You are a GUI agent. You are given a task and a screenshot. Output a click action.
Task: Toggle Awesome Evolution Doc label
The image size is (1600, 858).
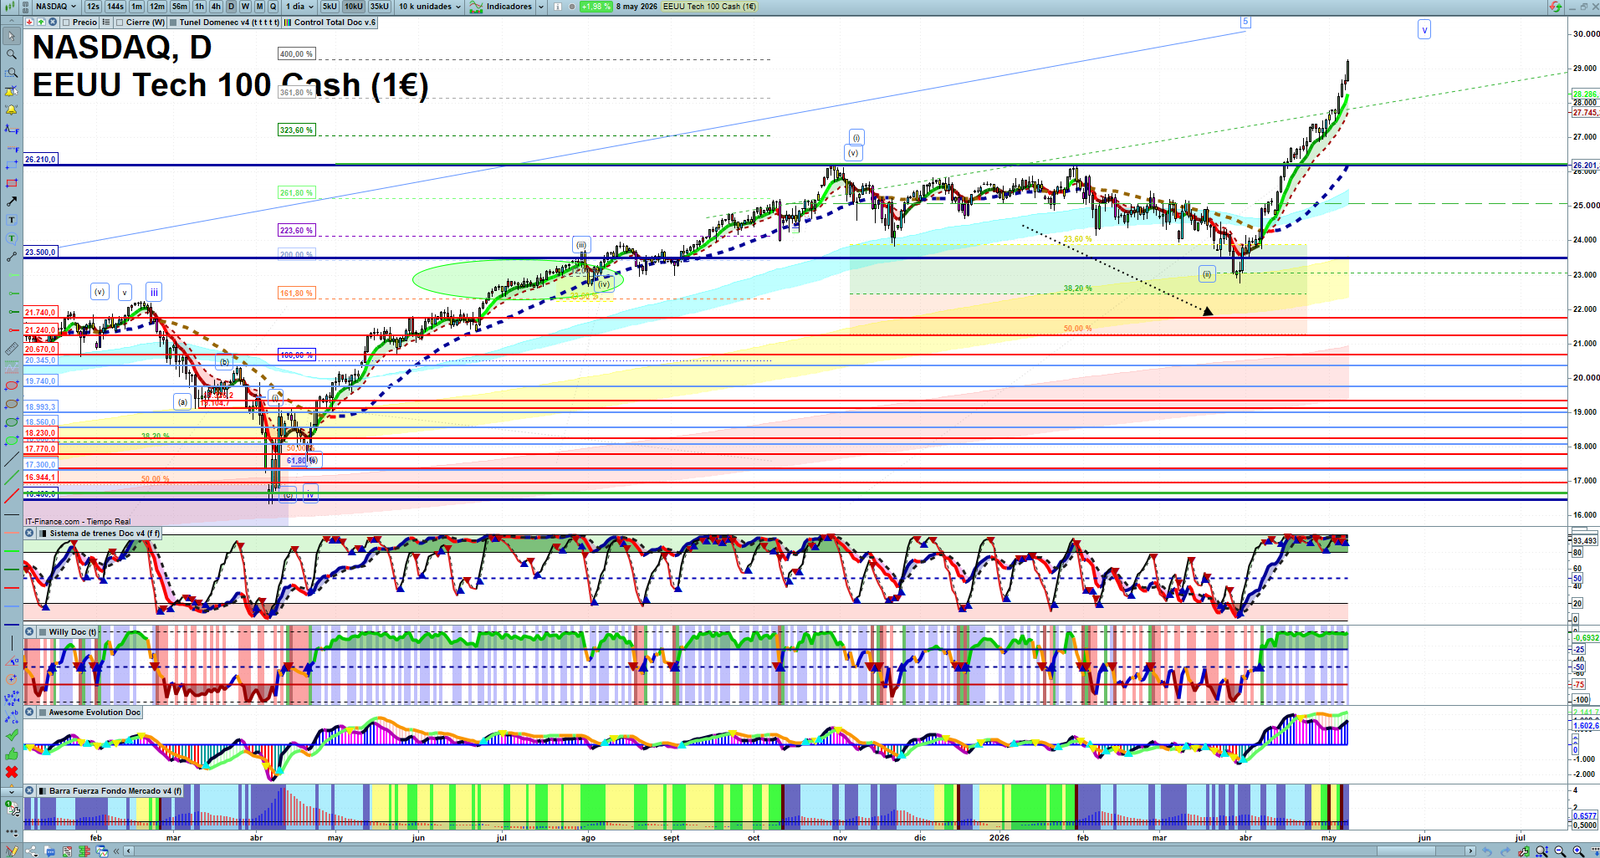pos(95,713)
